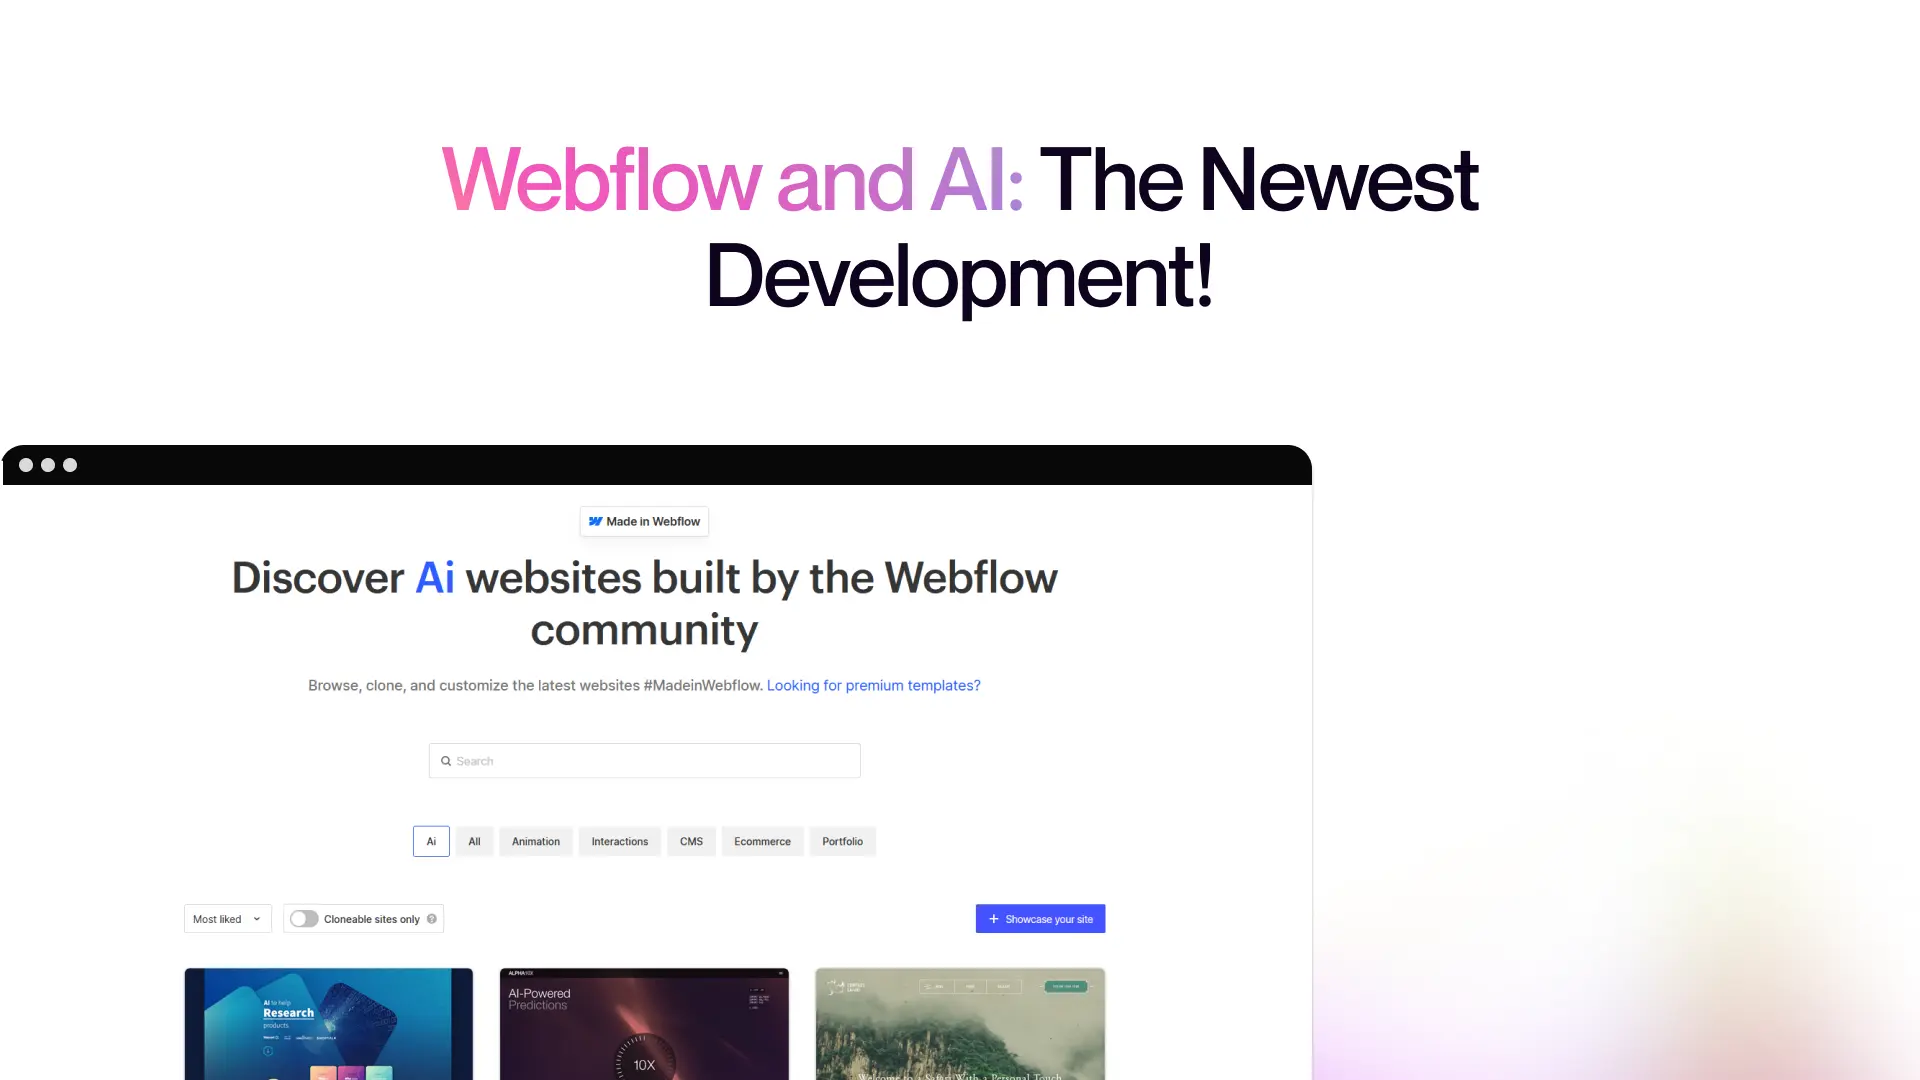Select the All tab filter item
The height and width of the screenshot is (1080, 1920).
(475, 841)
